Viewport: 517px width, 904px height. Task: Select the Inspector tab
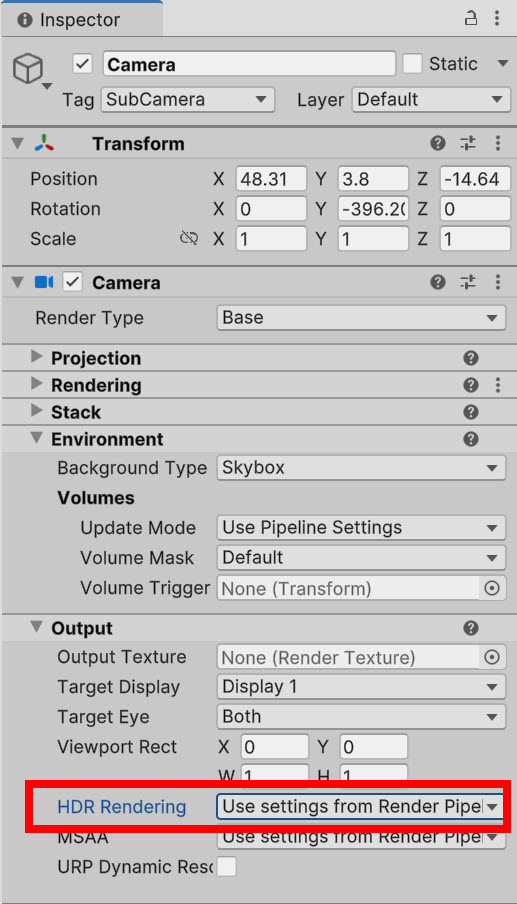[81, 20]
